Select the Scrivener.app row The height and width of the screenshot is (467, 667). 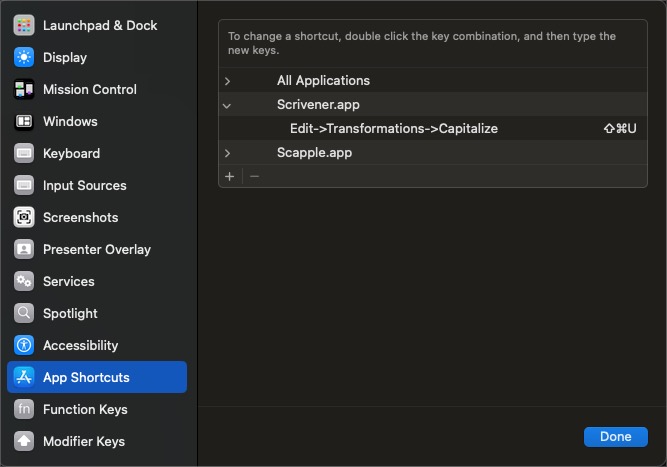coord(433,105)
